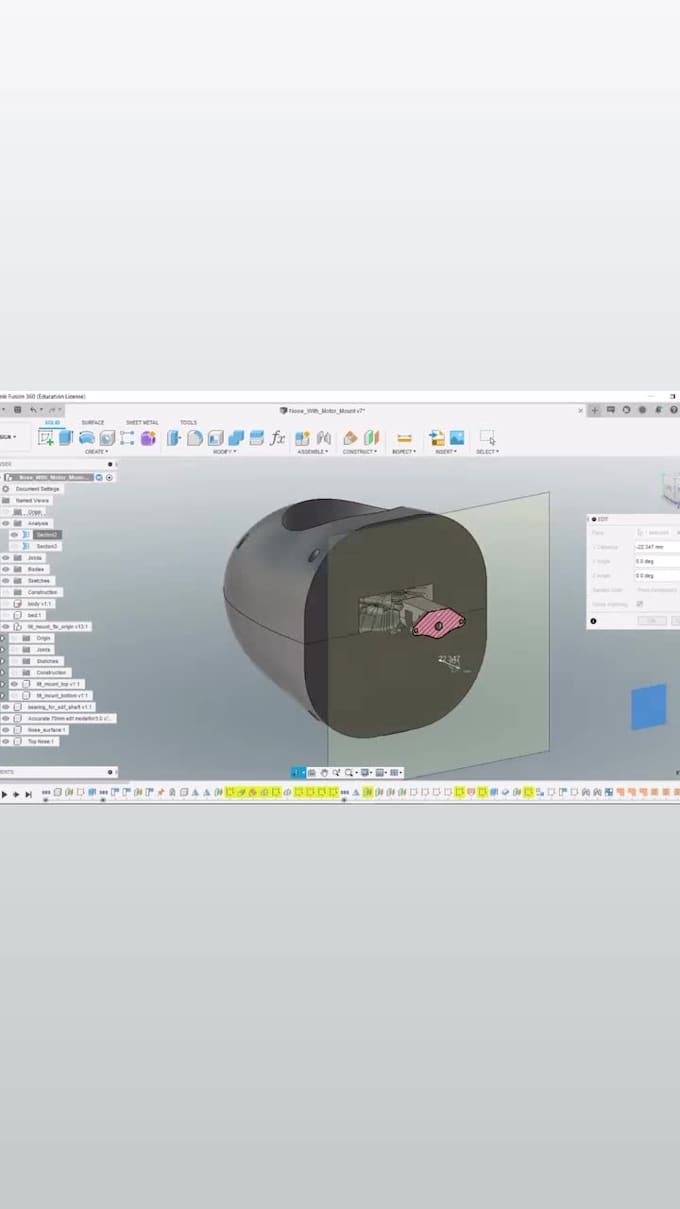Click the pink hatched section face
680x1209 pixels.
point(440,623)
